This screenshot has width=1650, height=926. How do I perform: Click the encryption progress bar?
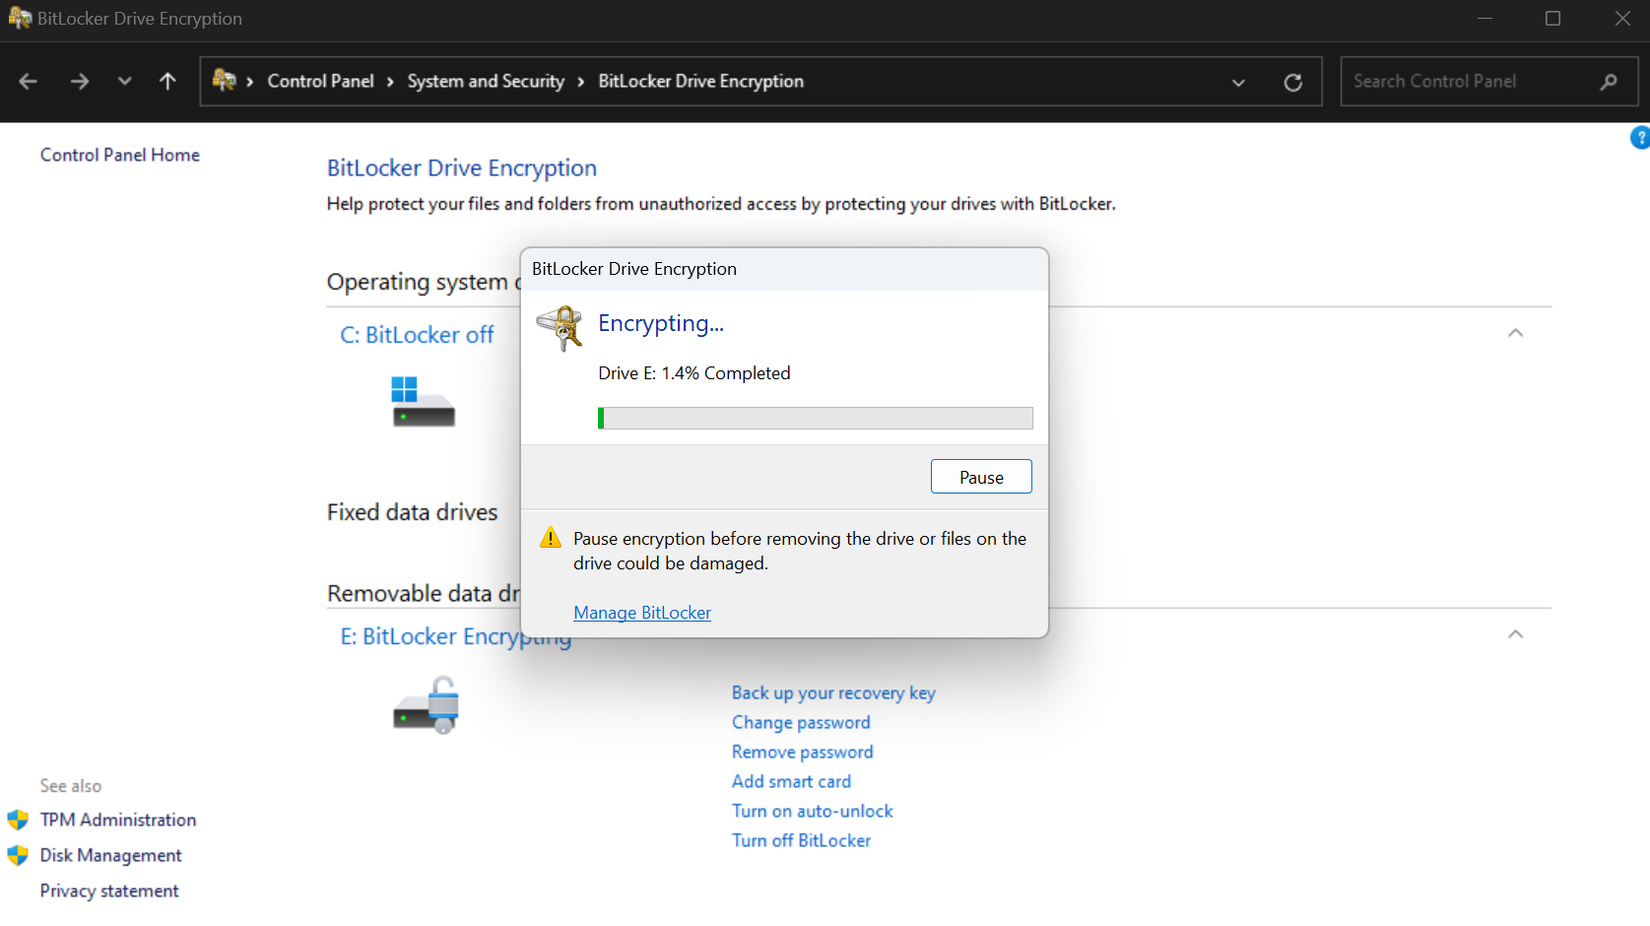pos(815,418)
